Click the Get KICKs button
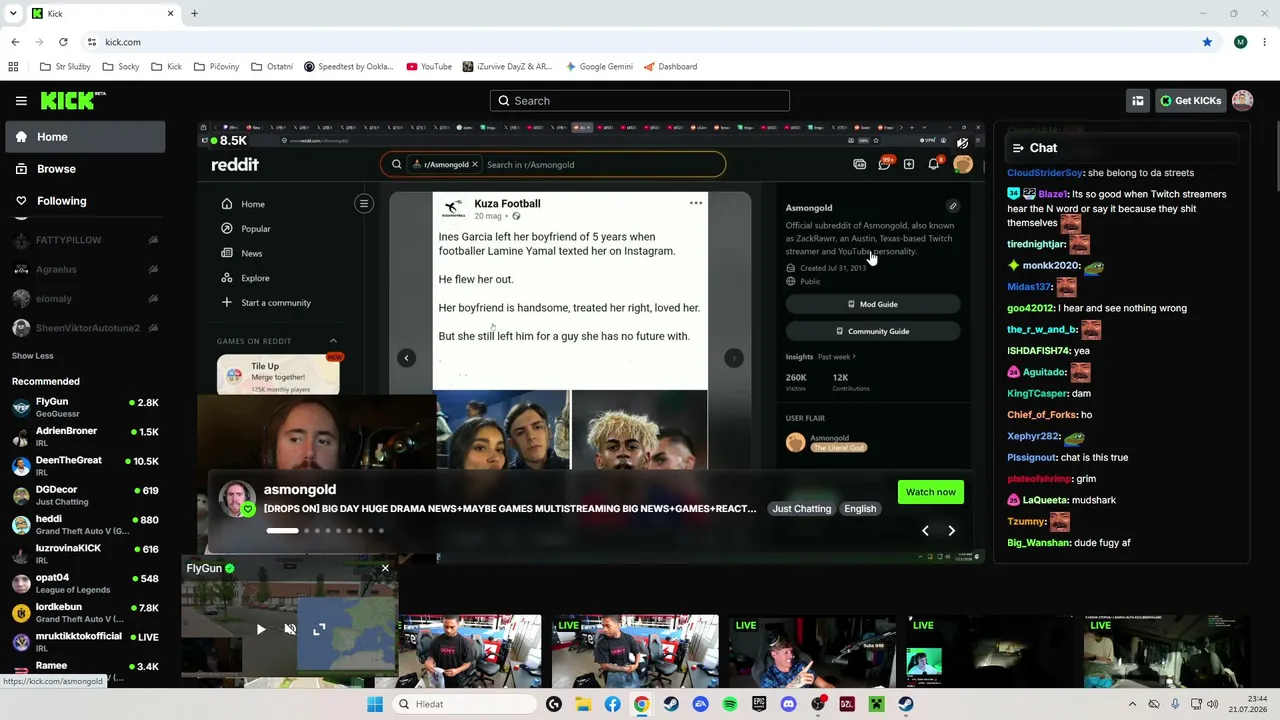 point(1190,101)
